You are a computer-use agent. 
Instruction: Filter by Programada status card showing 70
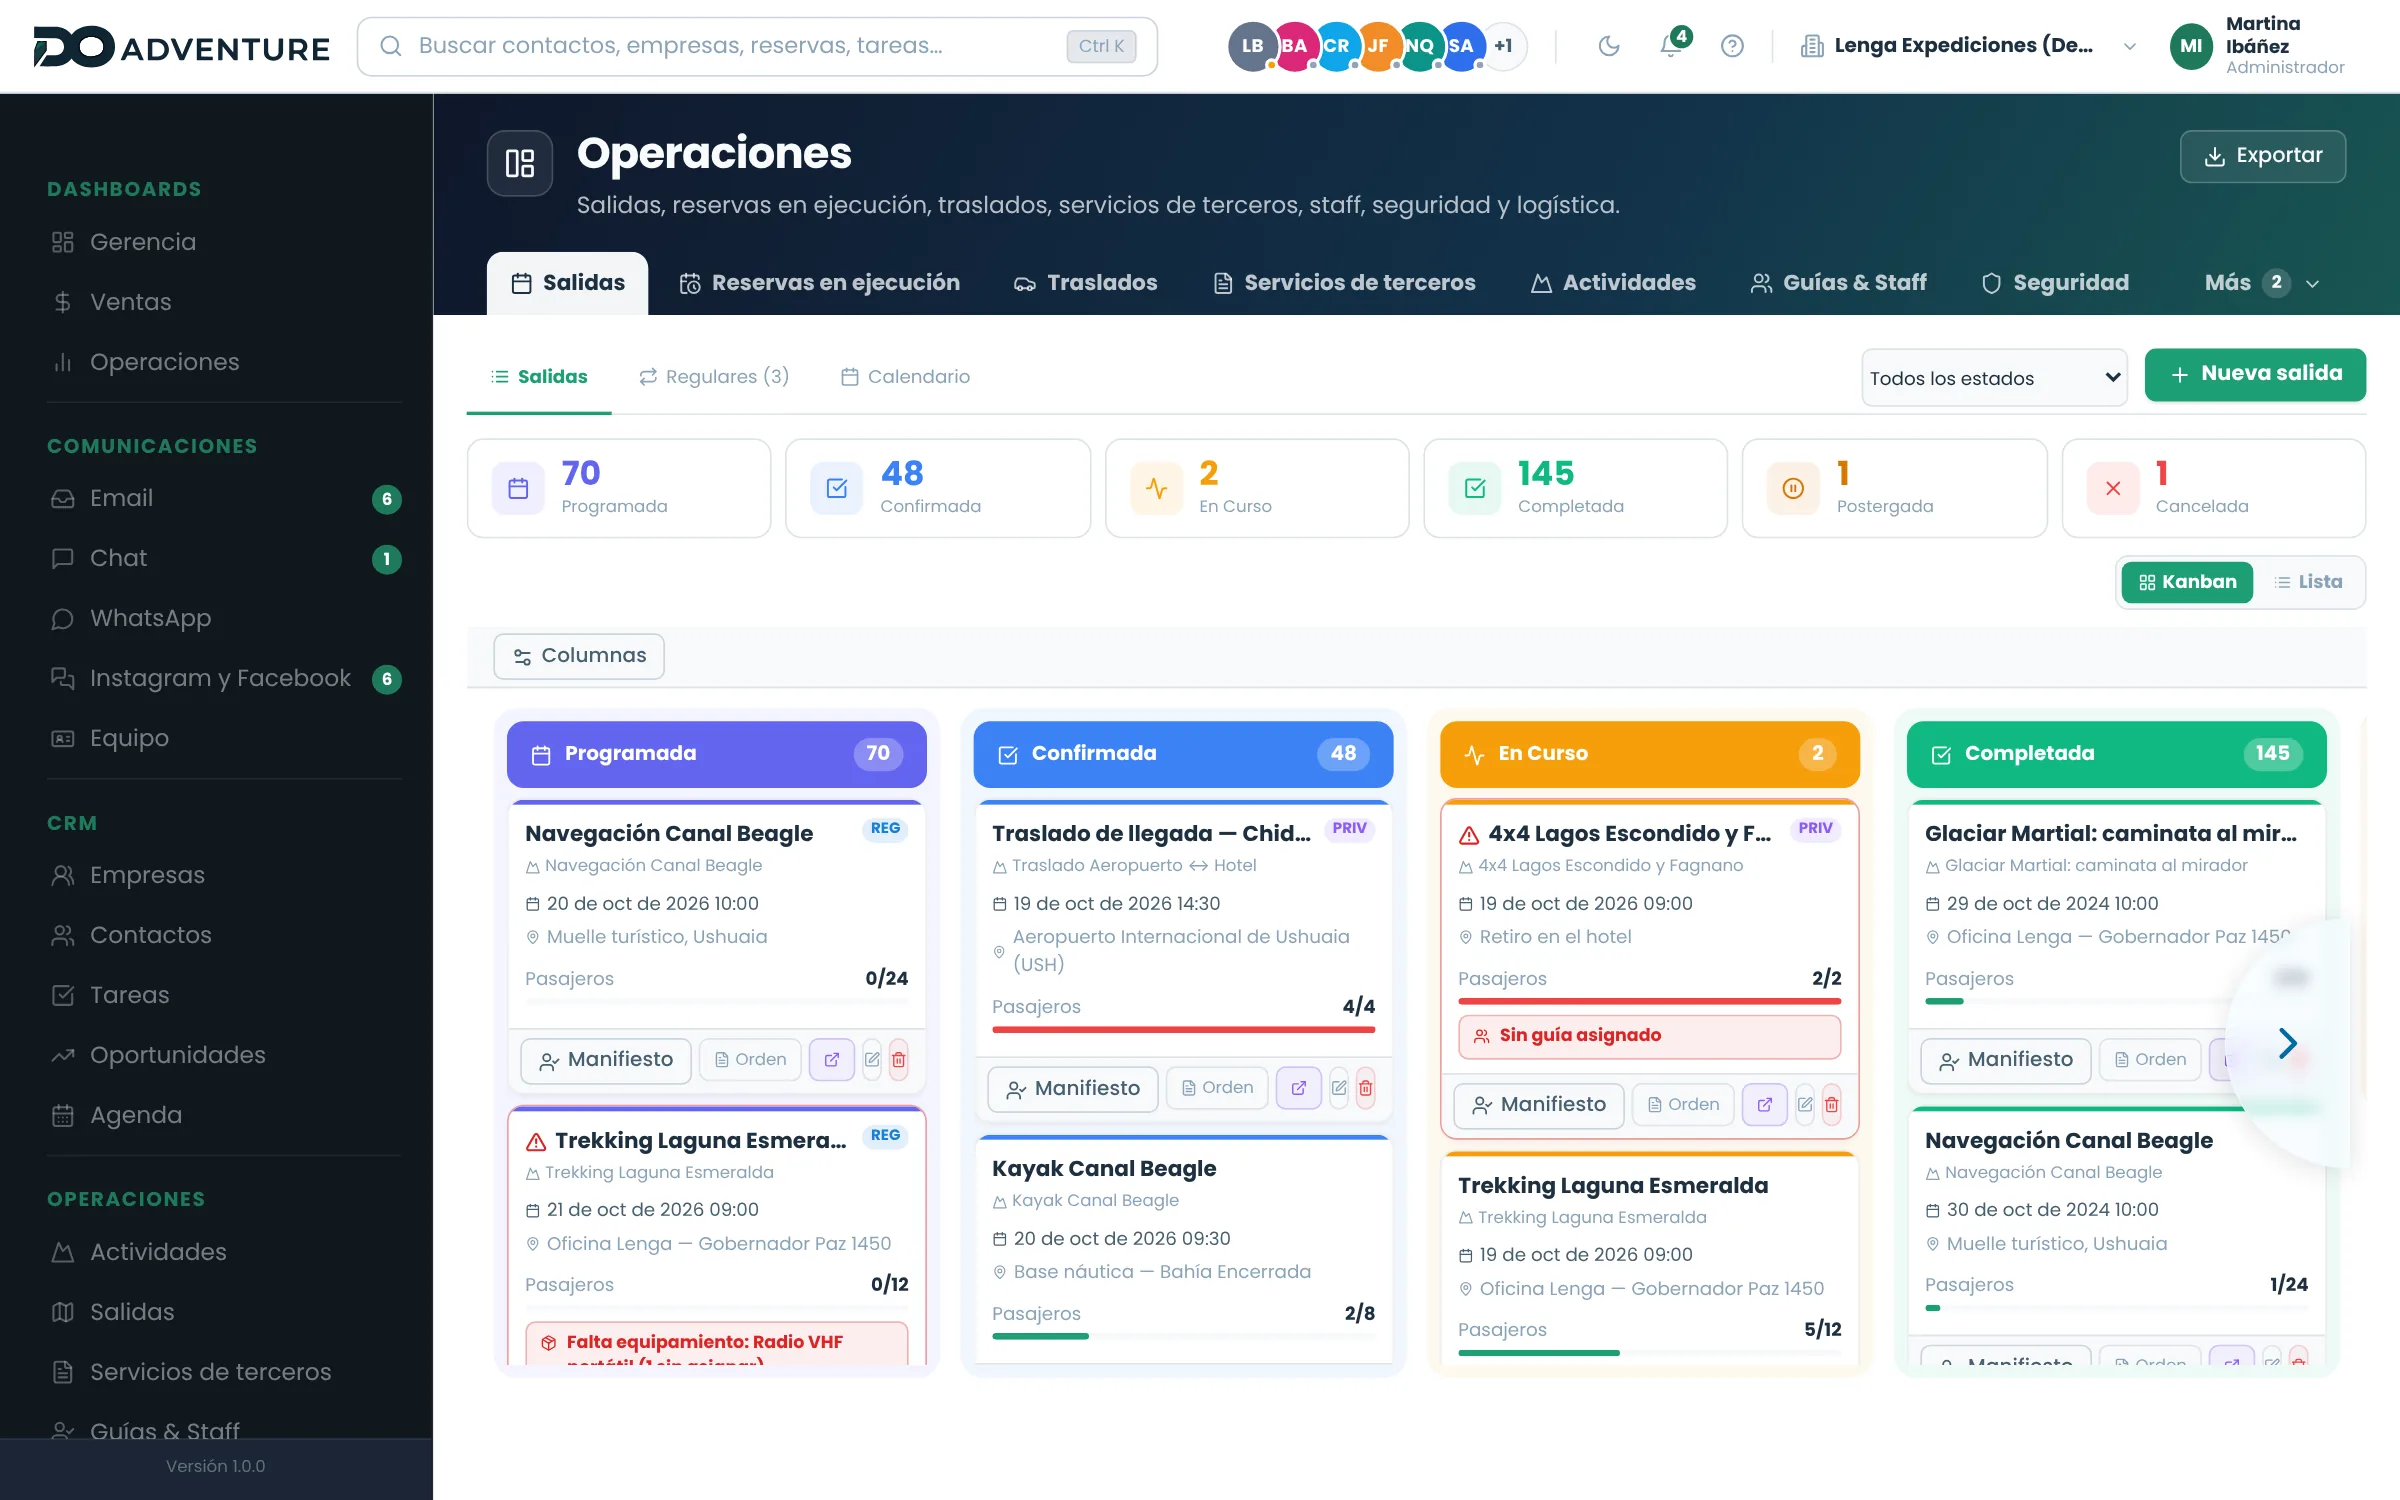tap(619, 488)
